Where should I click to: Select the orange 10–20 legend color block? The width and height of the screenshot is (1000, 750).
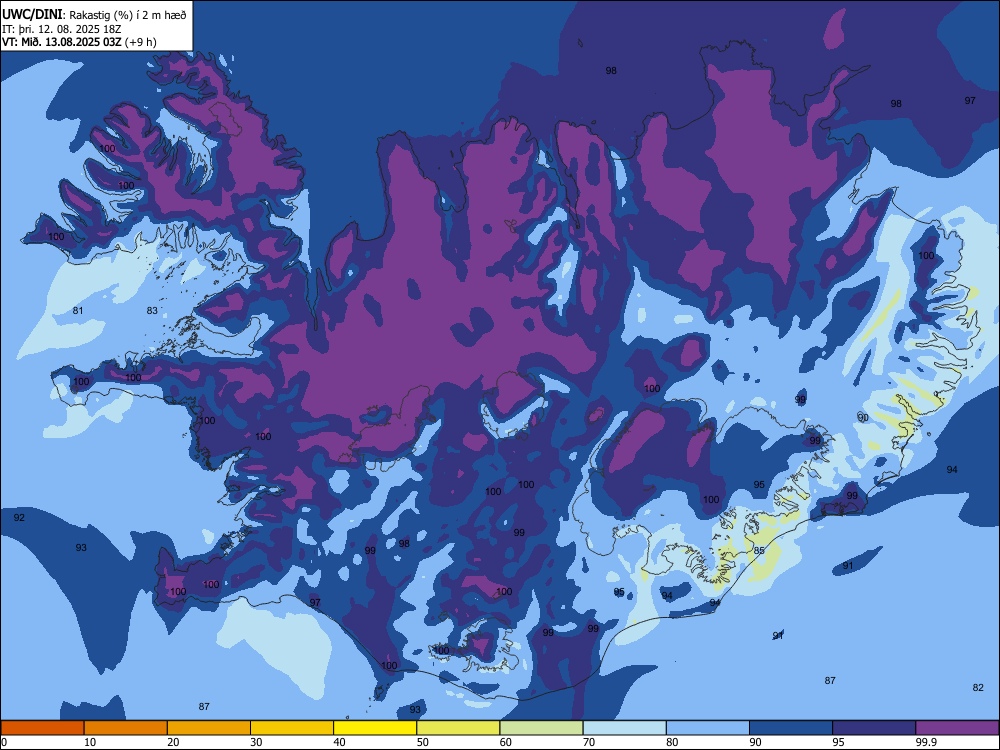[126, 728]
